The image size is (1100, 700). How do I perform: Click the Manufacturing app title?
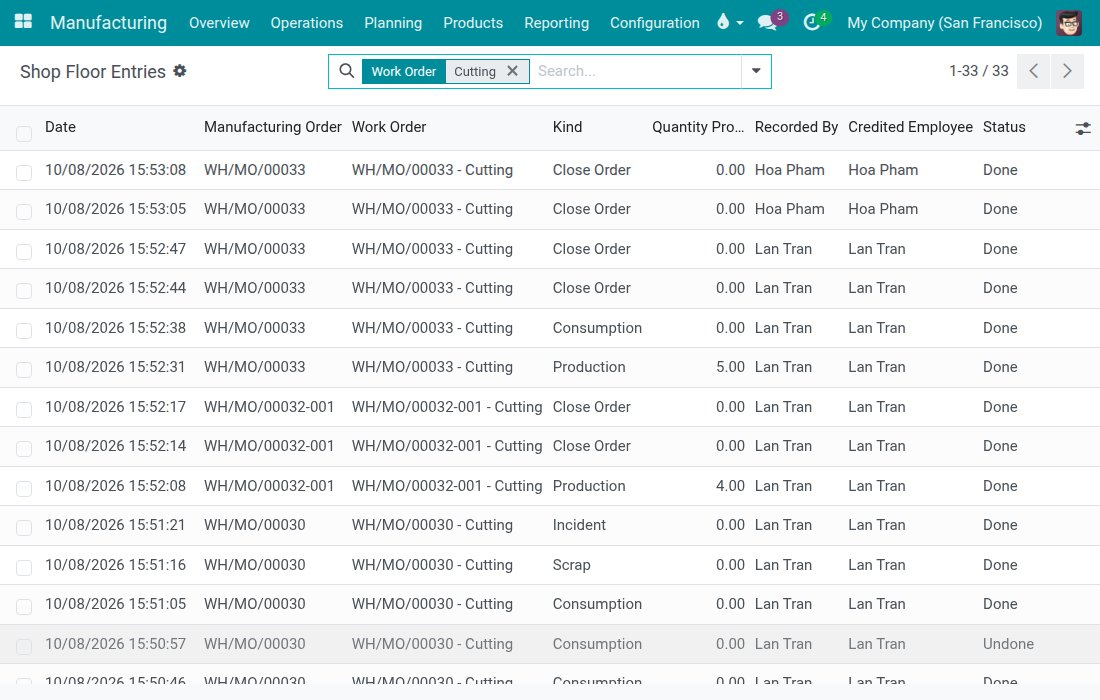tap(109, 22)
